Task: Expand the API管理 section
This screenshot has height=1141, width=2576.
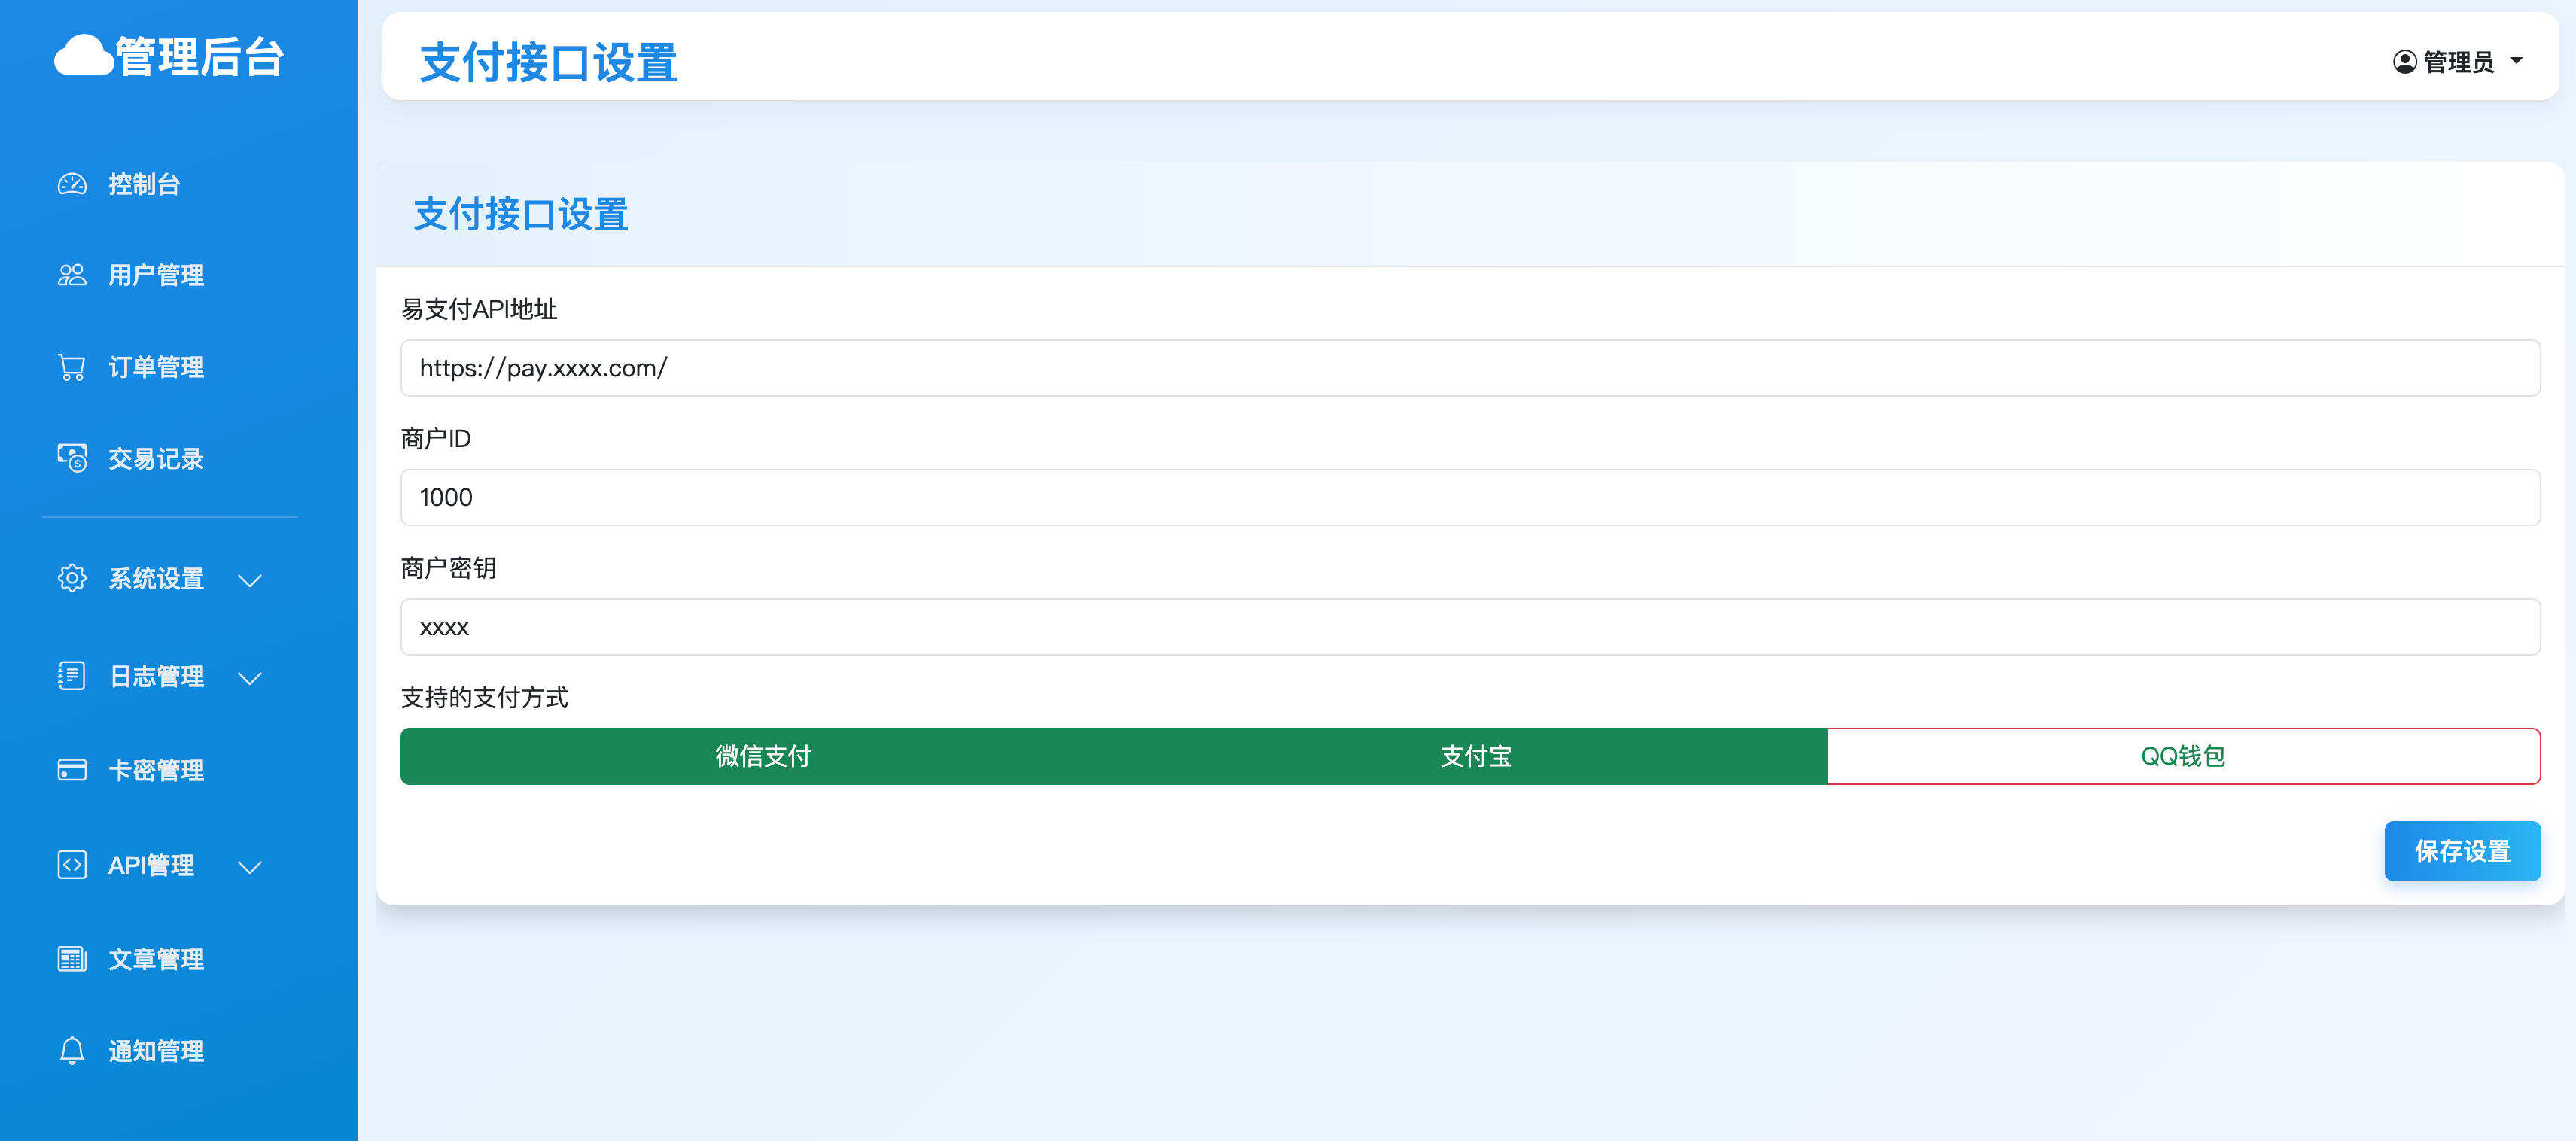Action: click(x=250, y=867)
